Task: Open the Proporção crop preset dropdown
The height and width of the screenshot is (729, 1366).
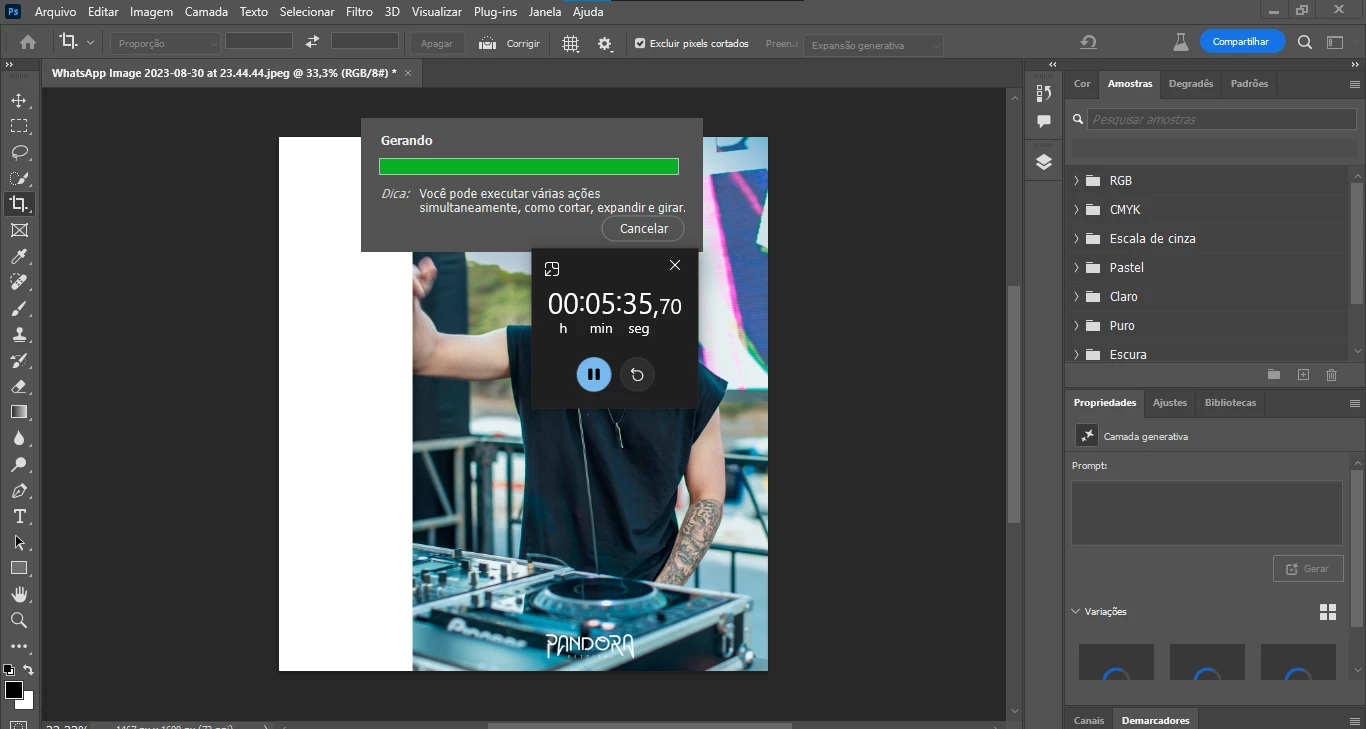Action: tap(165, 44)
